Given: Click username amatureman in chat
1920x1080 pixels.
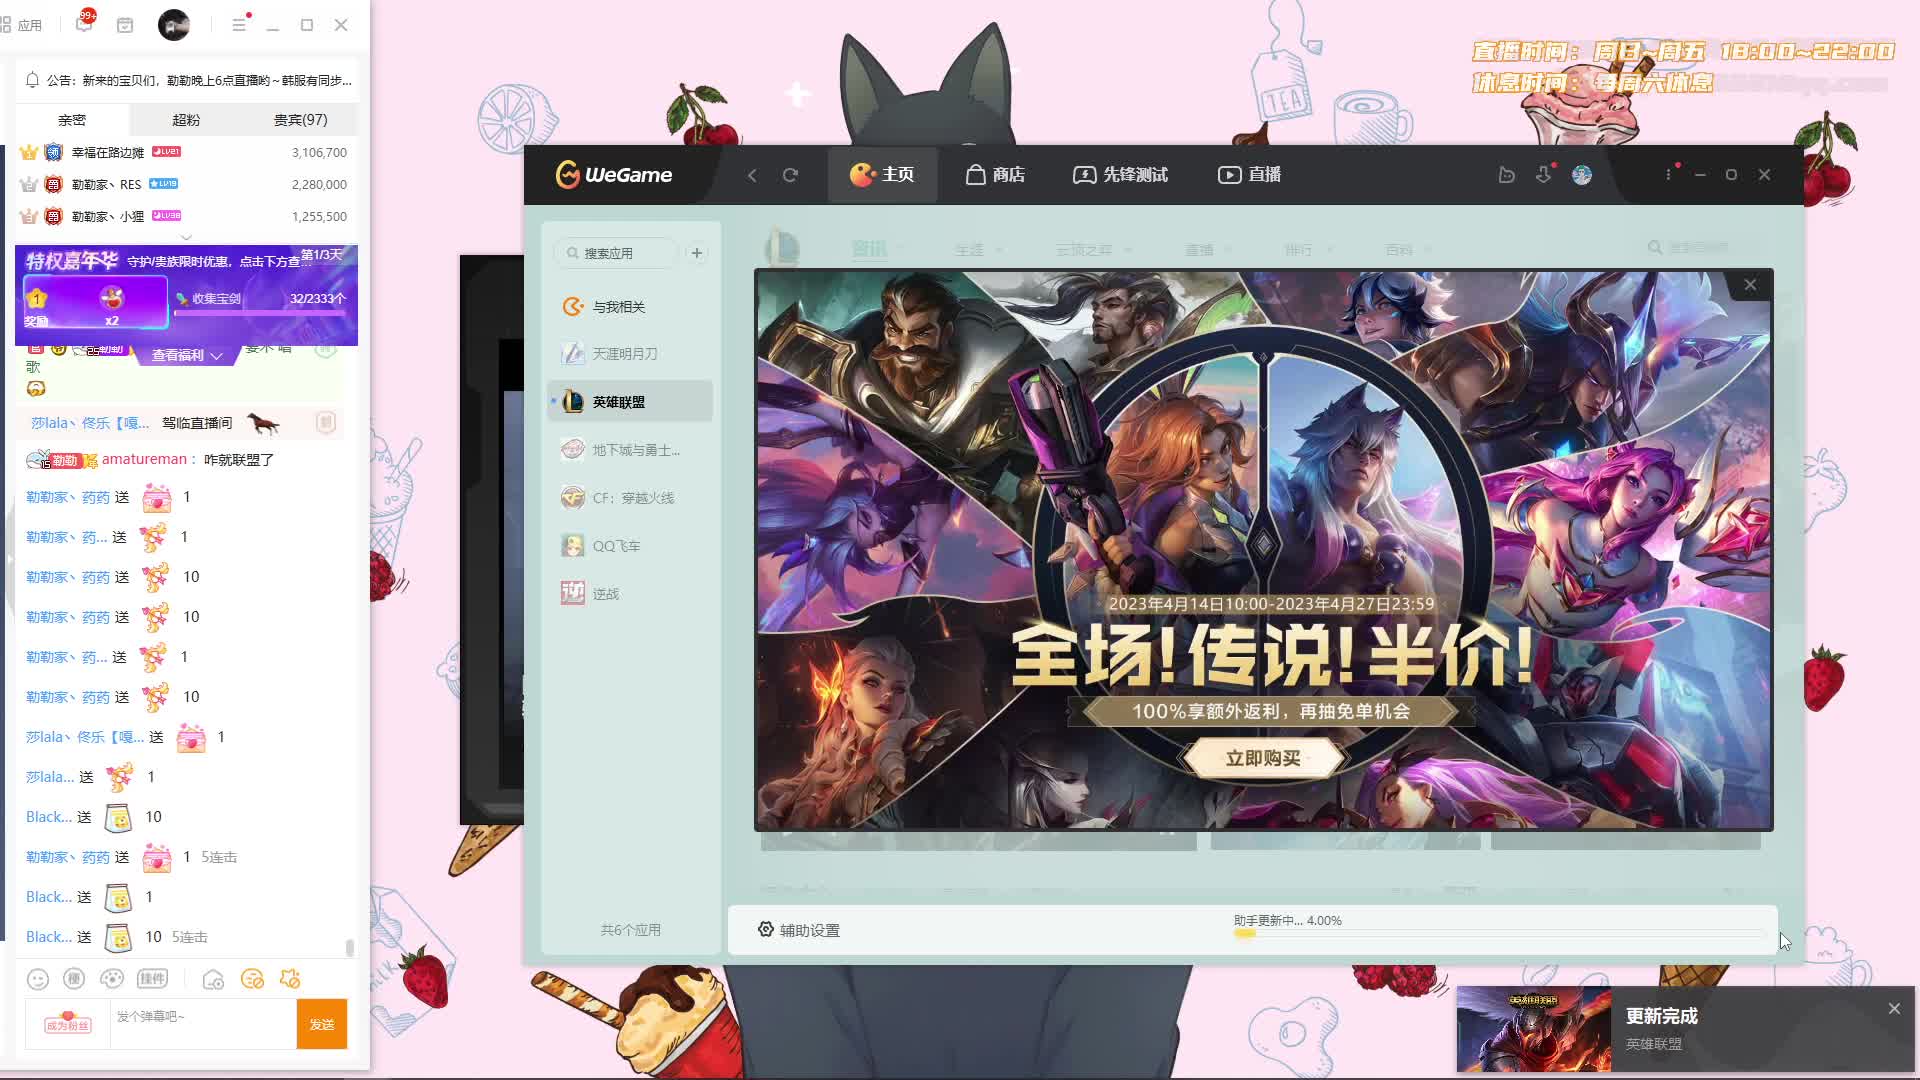Looking at the screenshot, I should pyautogui.click(x=144, y=459).
